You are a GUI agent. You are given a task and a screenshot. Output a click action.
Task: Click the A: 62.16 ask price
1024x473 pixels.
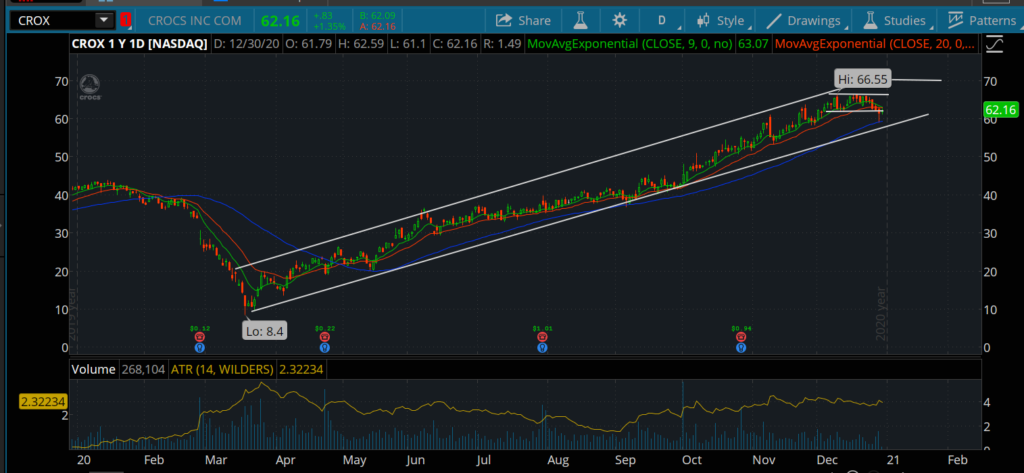coord(377,27)
